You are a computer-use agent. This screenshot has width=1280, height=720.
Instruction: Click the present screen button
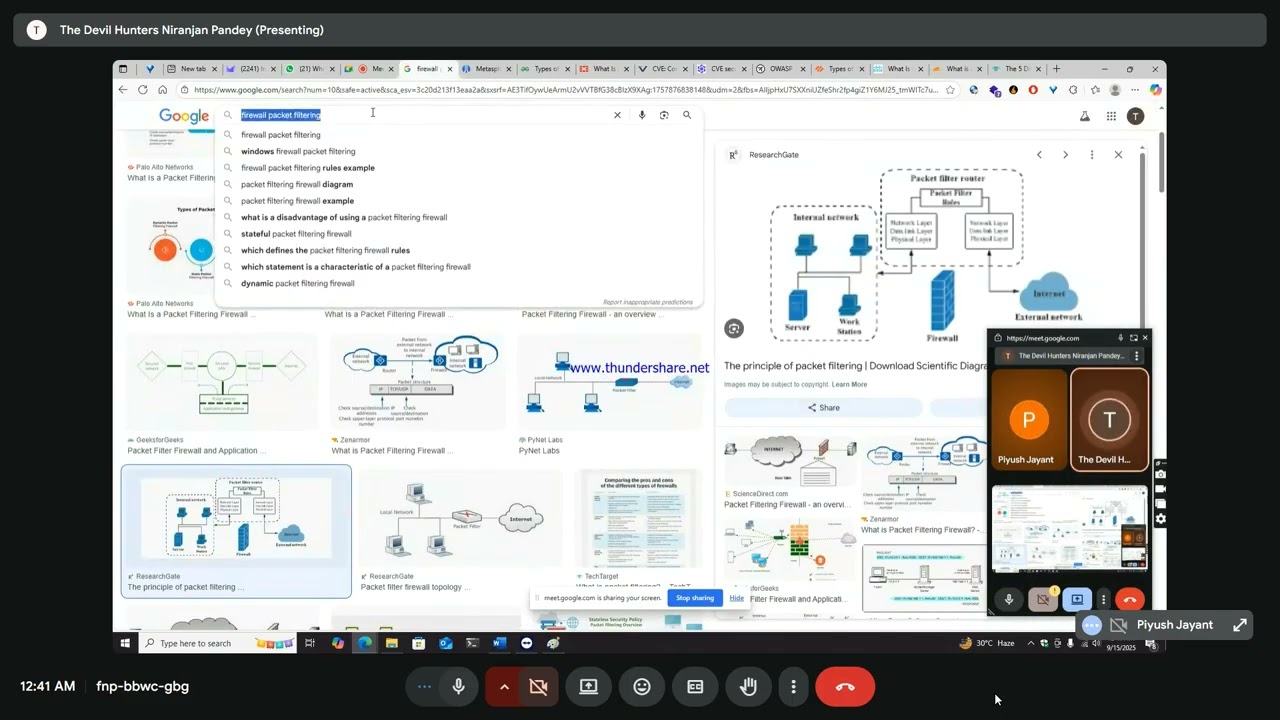[588, 687]
